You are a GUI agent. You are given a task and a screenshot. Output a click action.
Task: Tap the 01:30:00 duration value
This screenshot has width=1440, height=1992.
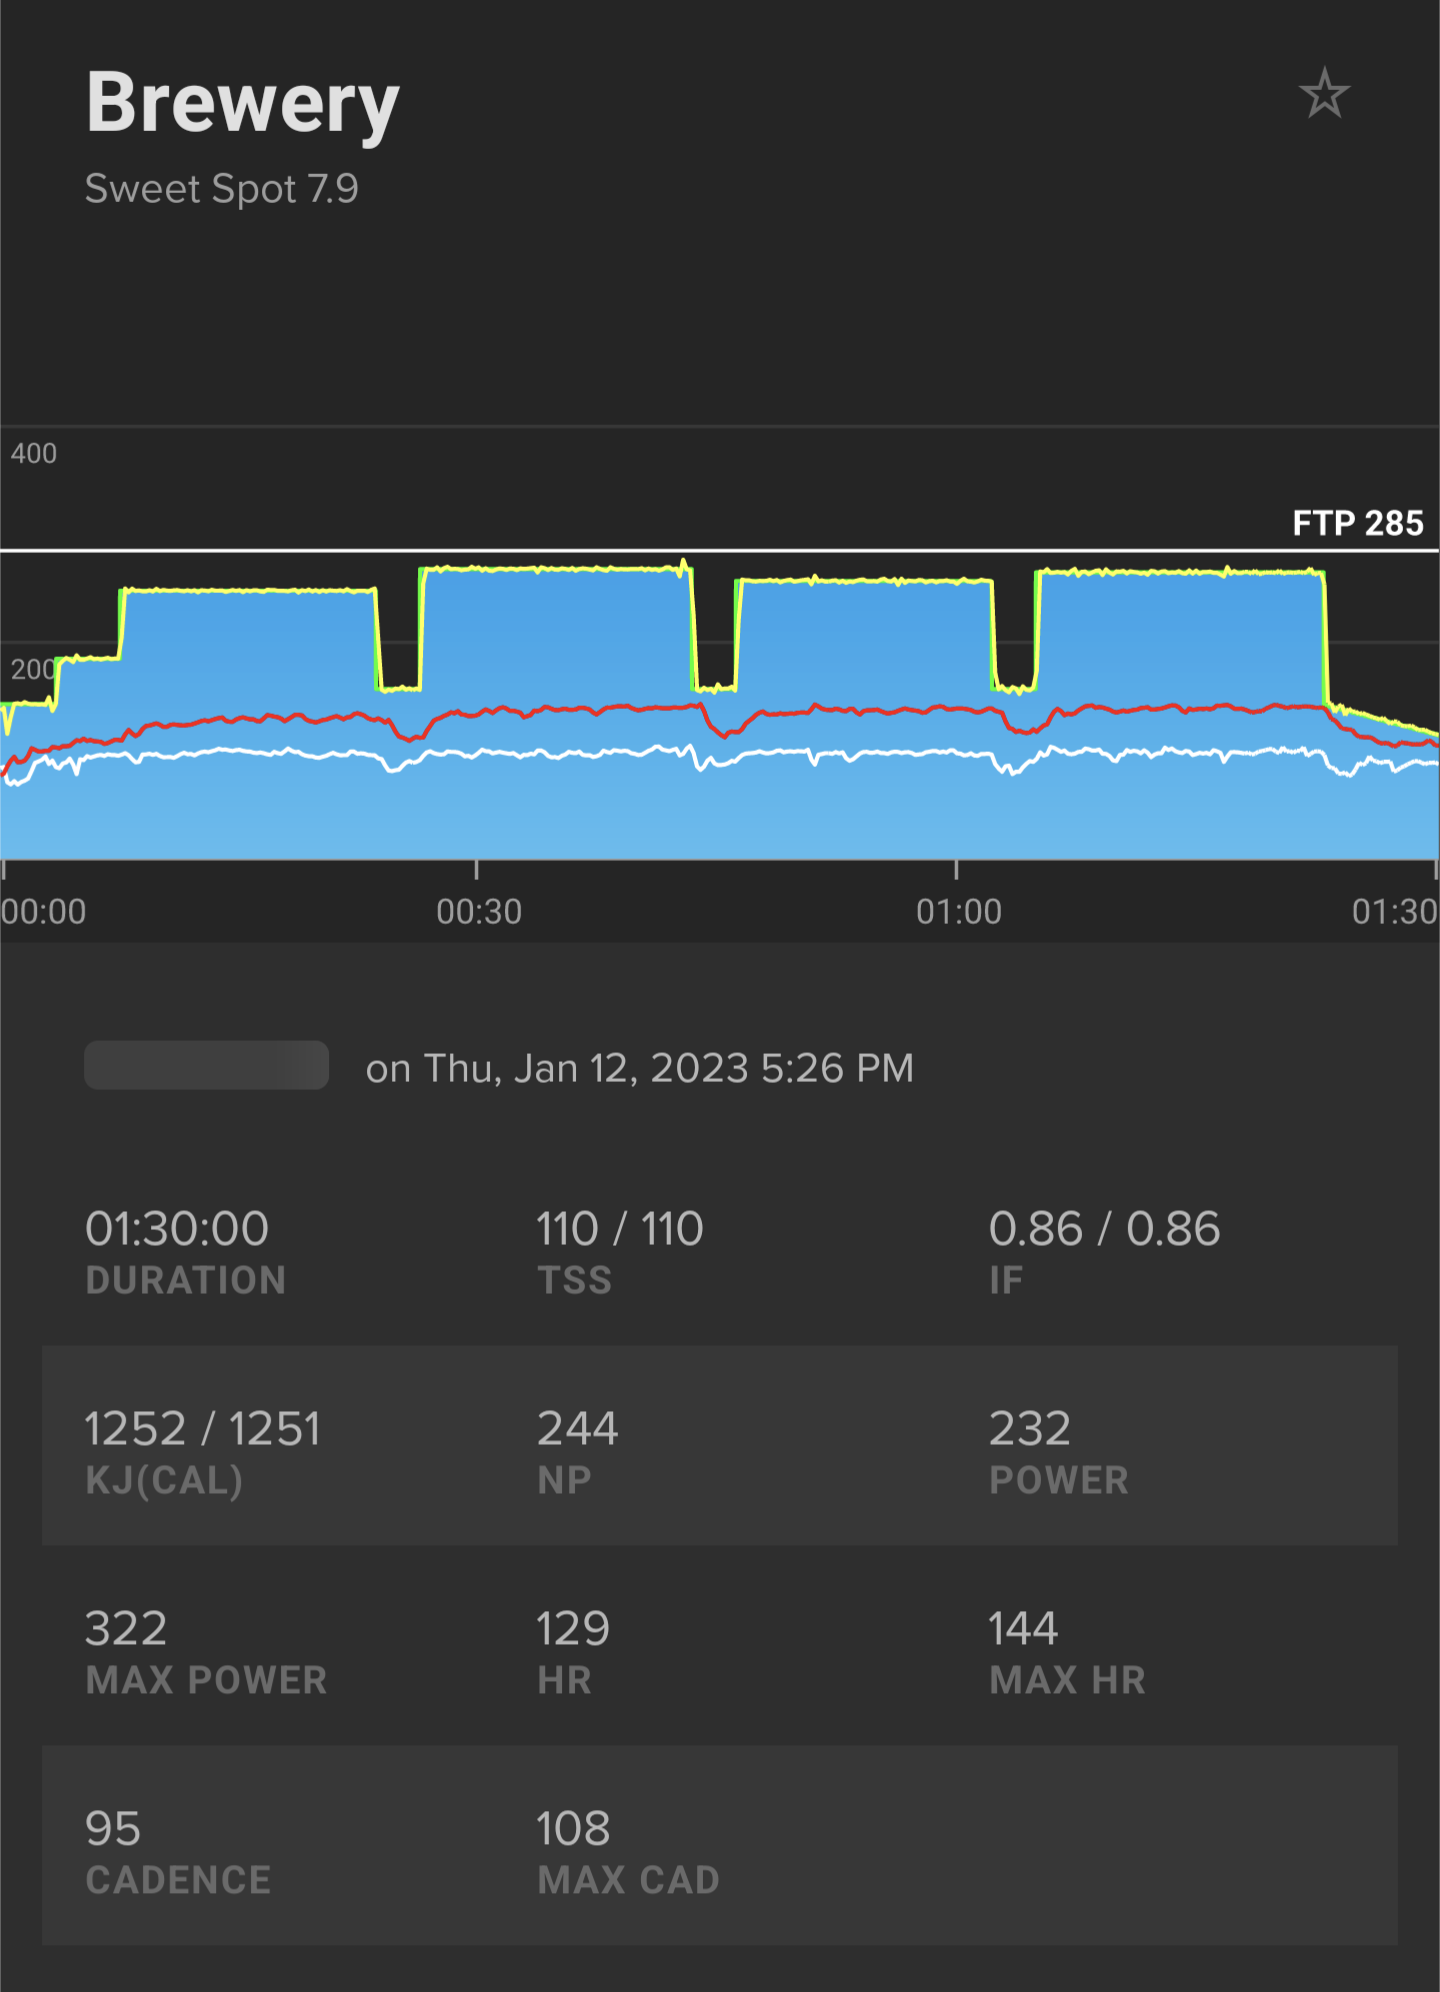click(x=177, y=1229)
